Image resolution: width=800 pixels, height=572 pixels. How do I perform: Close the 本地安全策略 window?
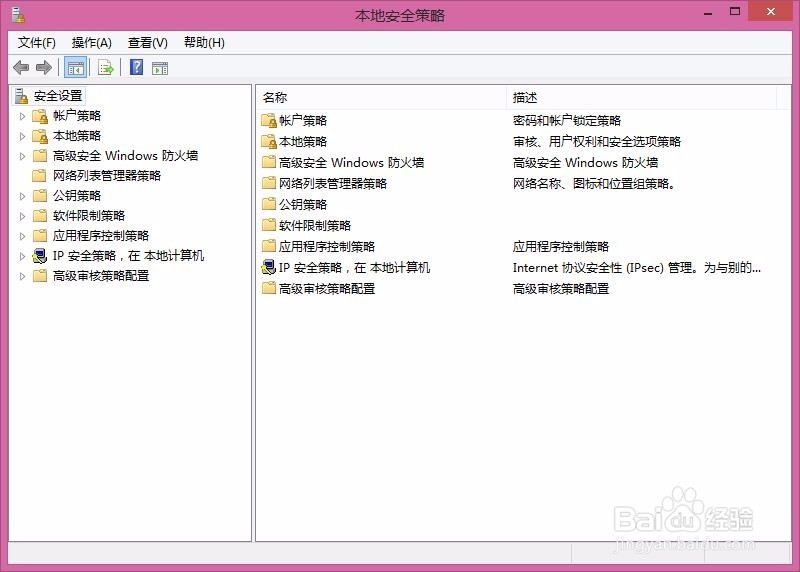770,11
